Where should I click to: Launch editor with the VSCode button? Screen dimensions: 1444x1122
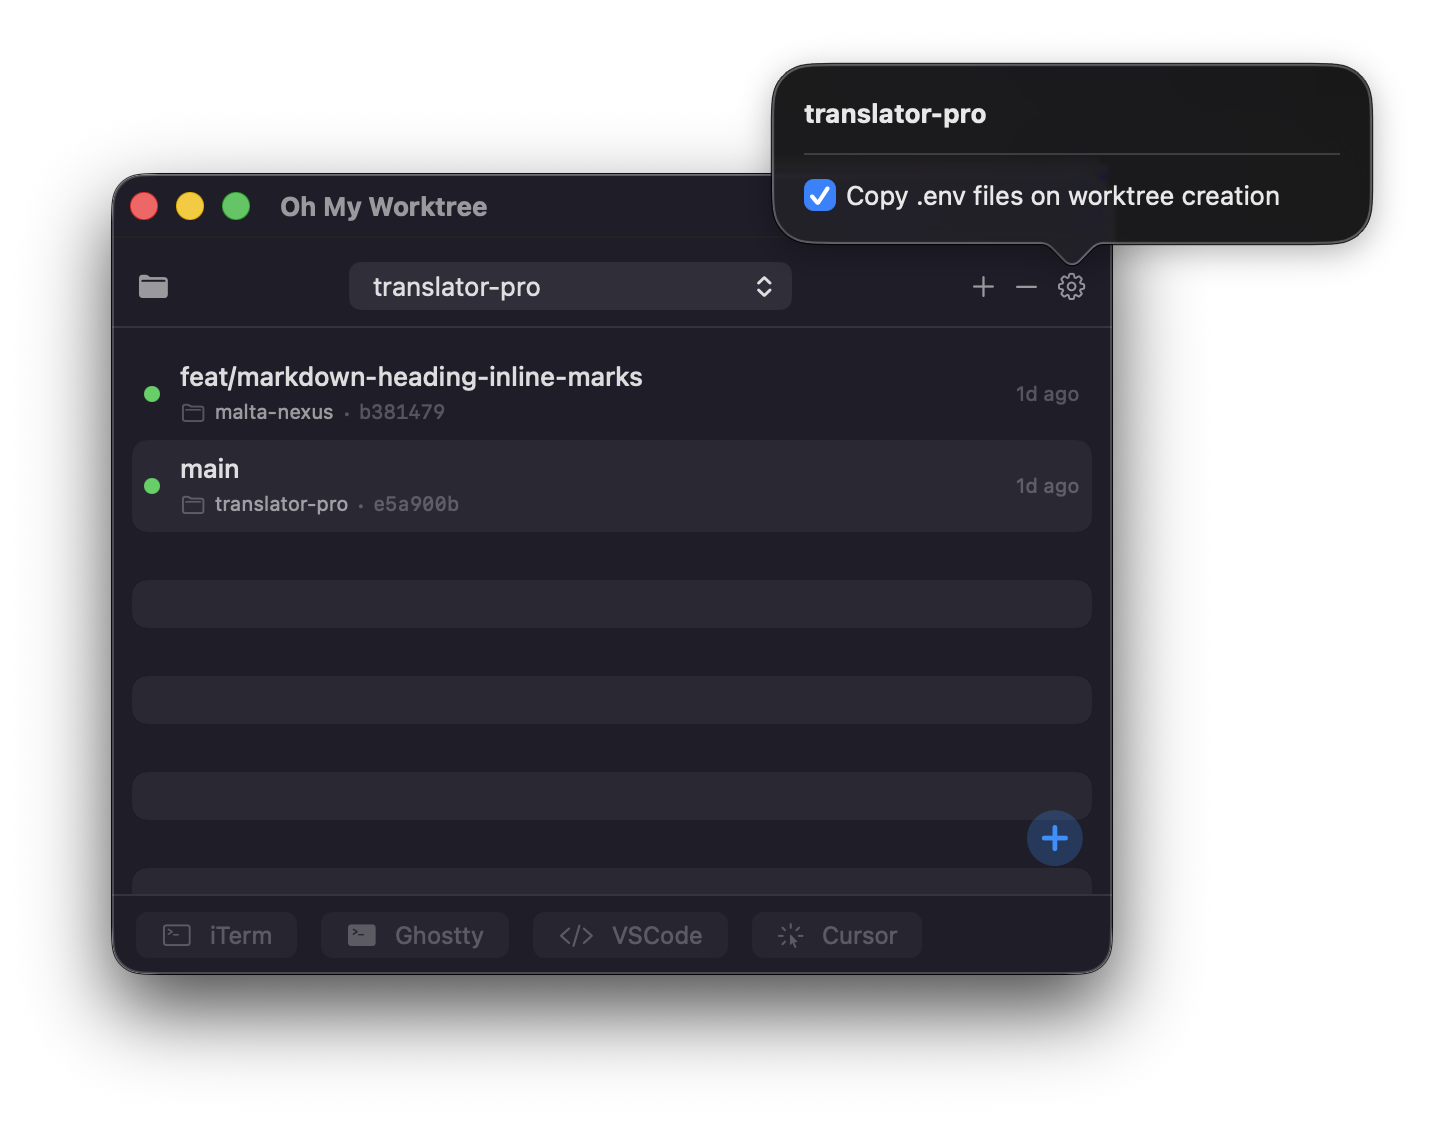630,934
